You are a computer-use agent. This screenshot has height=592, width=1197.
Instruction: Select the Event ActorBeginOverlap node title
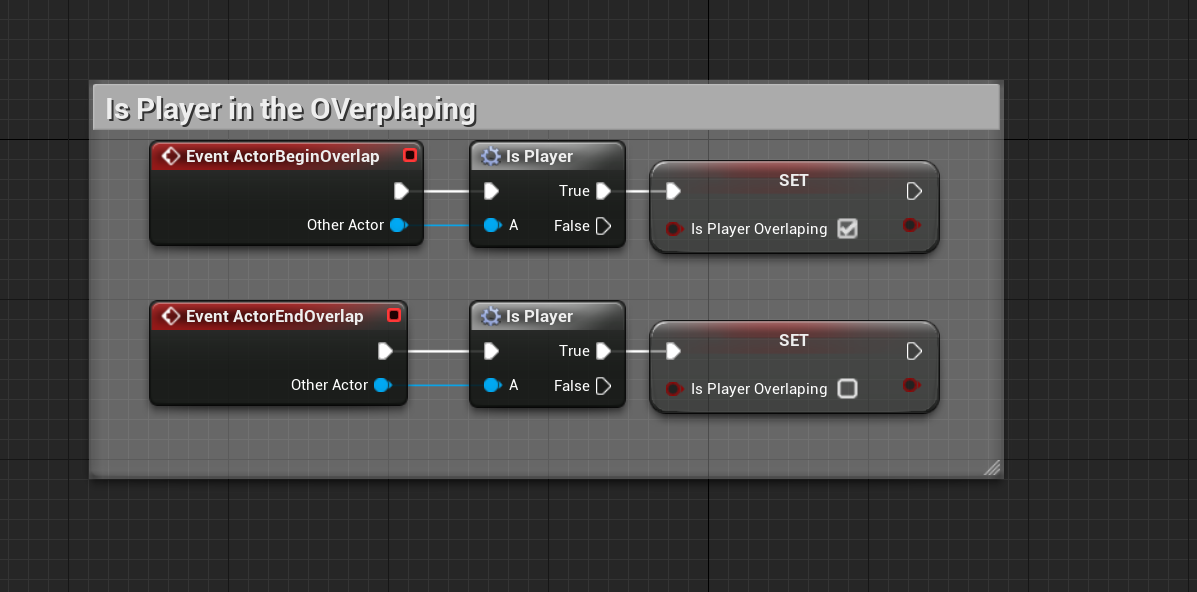[x=282, y=157]
